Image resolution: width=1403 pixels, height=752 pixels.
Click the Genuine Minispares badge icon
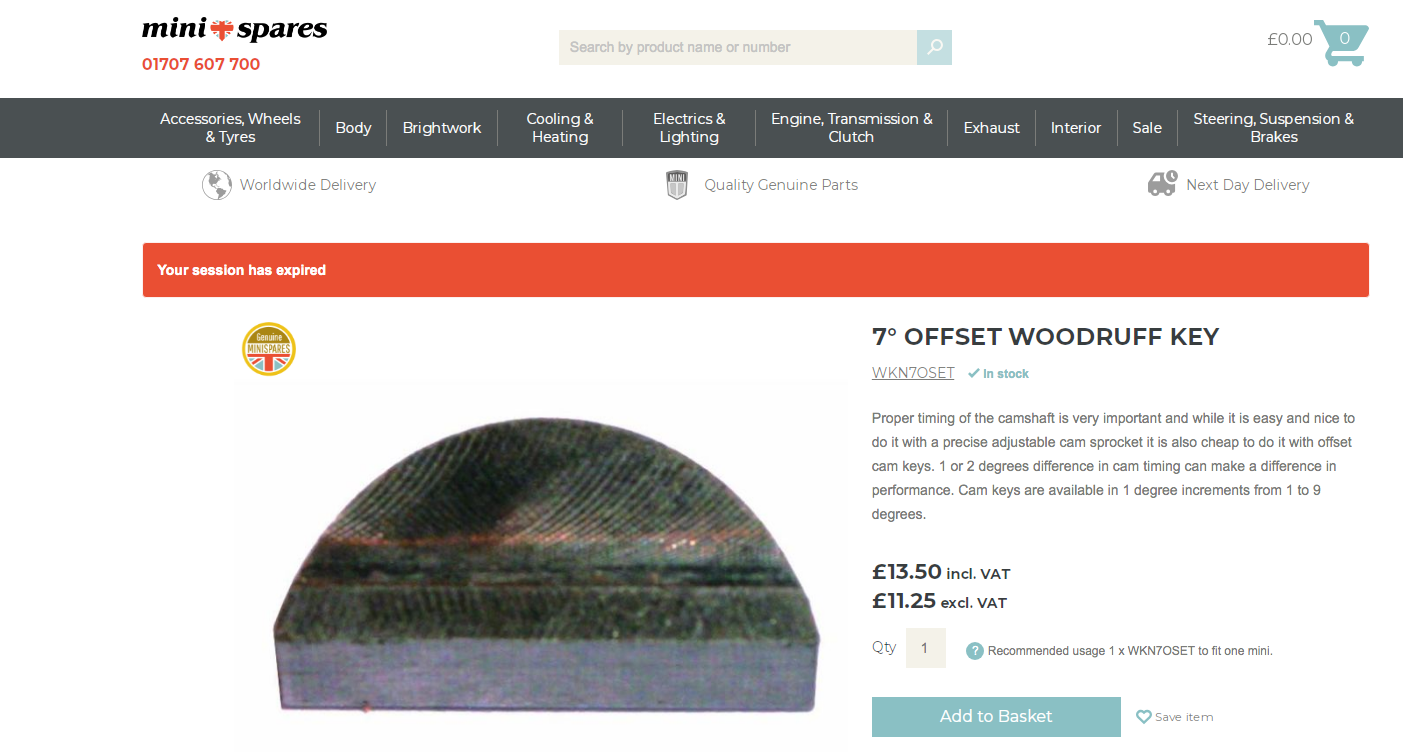coord(269,349)
